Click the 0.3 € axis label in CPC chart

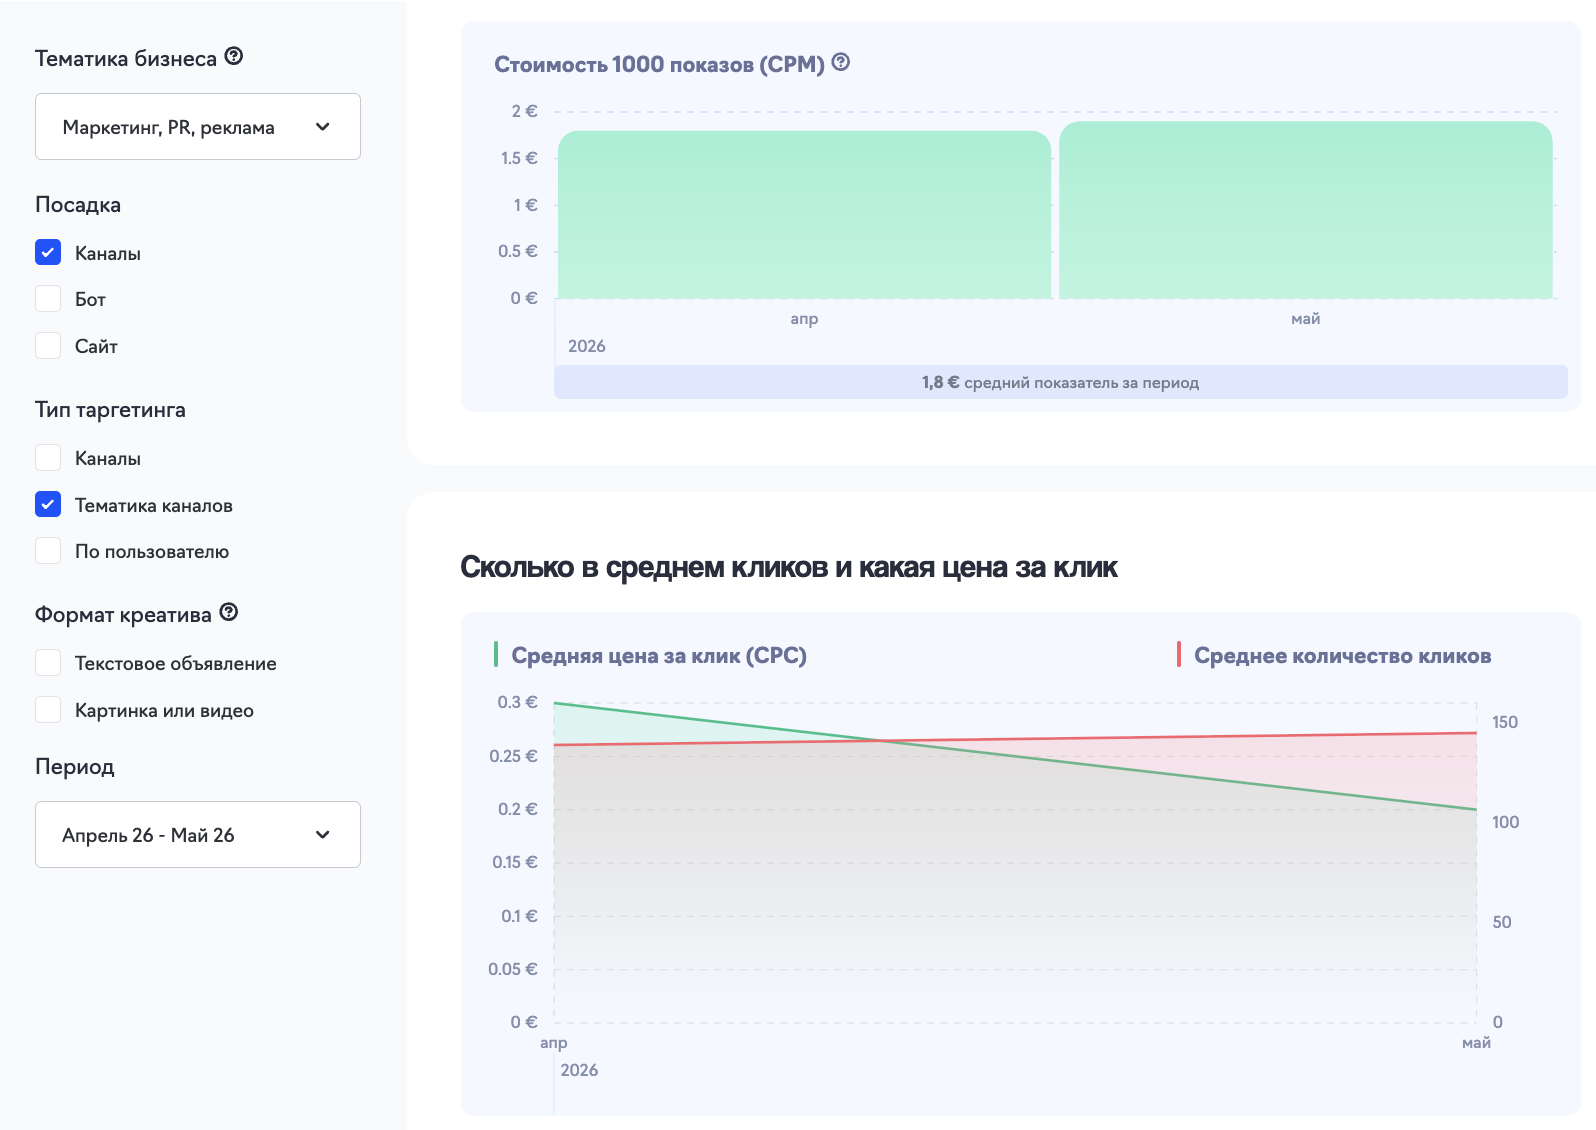(x=517, y=702)
